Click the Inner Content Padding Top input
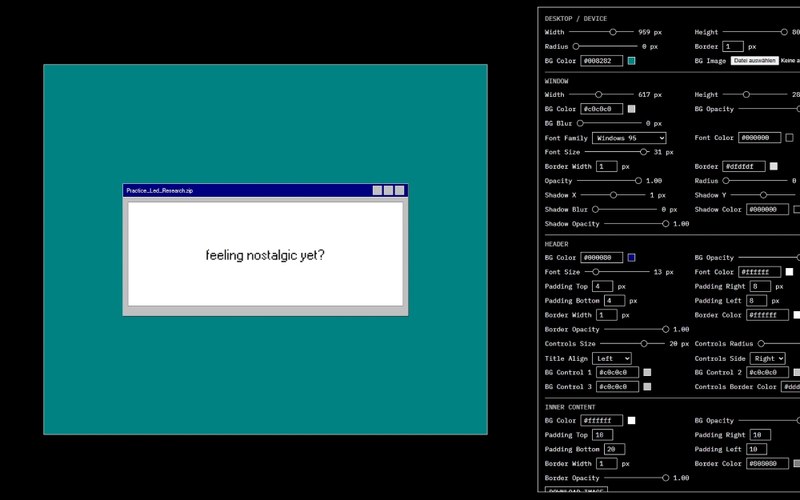The image size is (800, 500). pyautogui.click(x=603, y=435)
